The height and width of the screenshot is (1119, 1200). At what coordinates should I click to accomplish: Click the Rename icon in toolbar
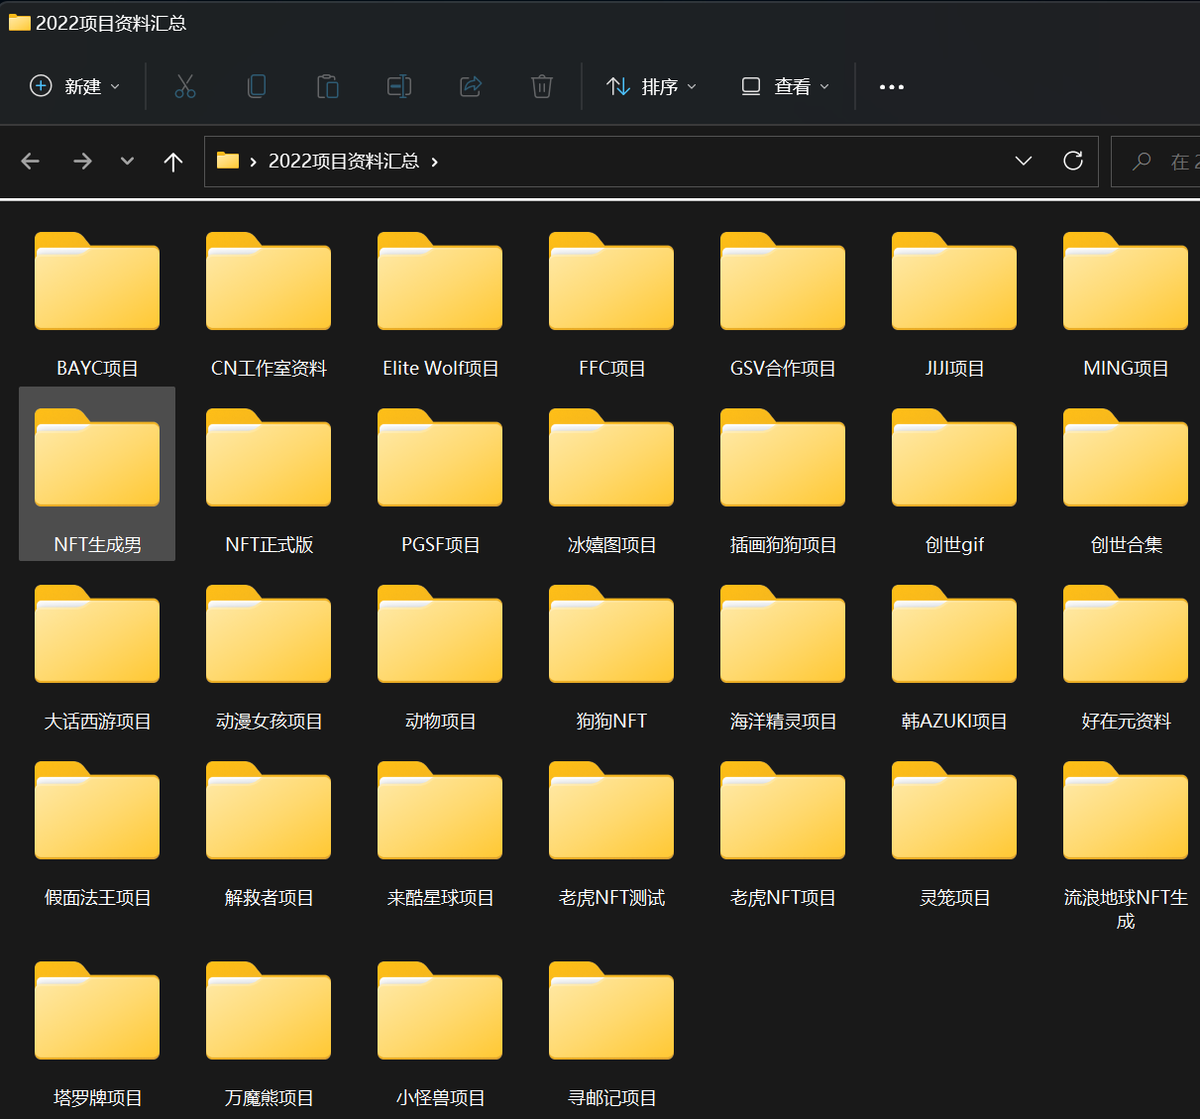pos(399,87)
